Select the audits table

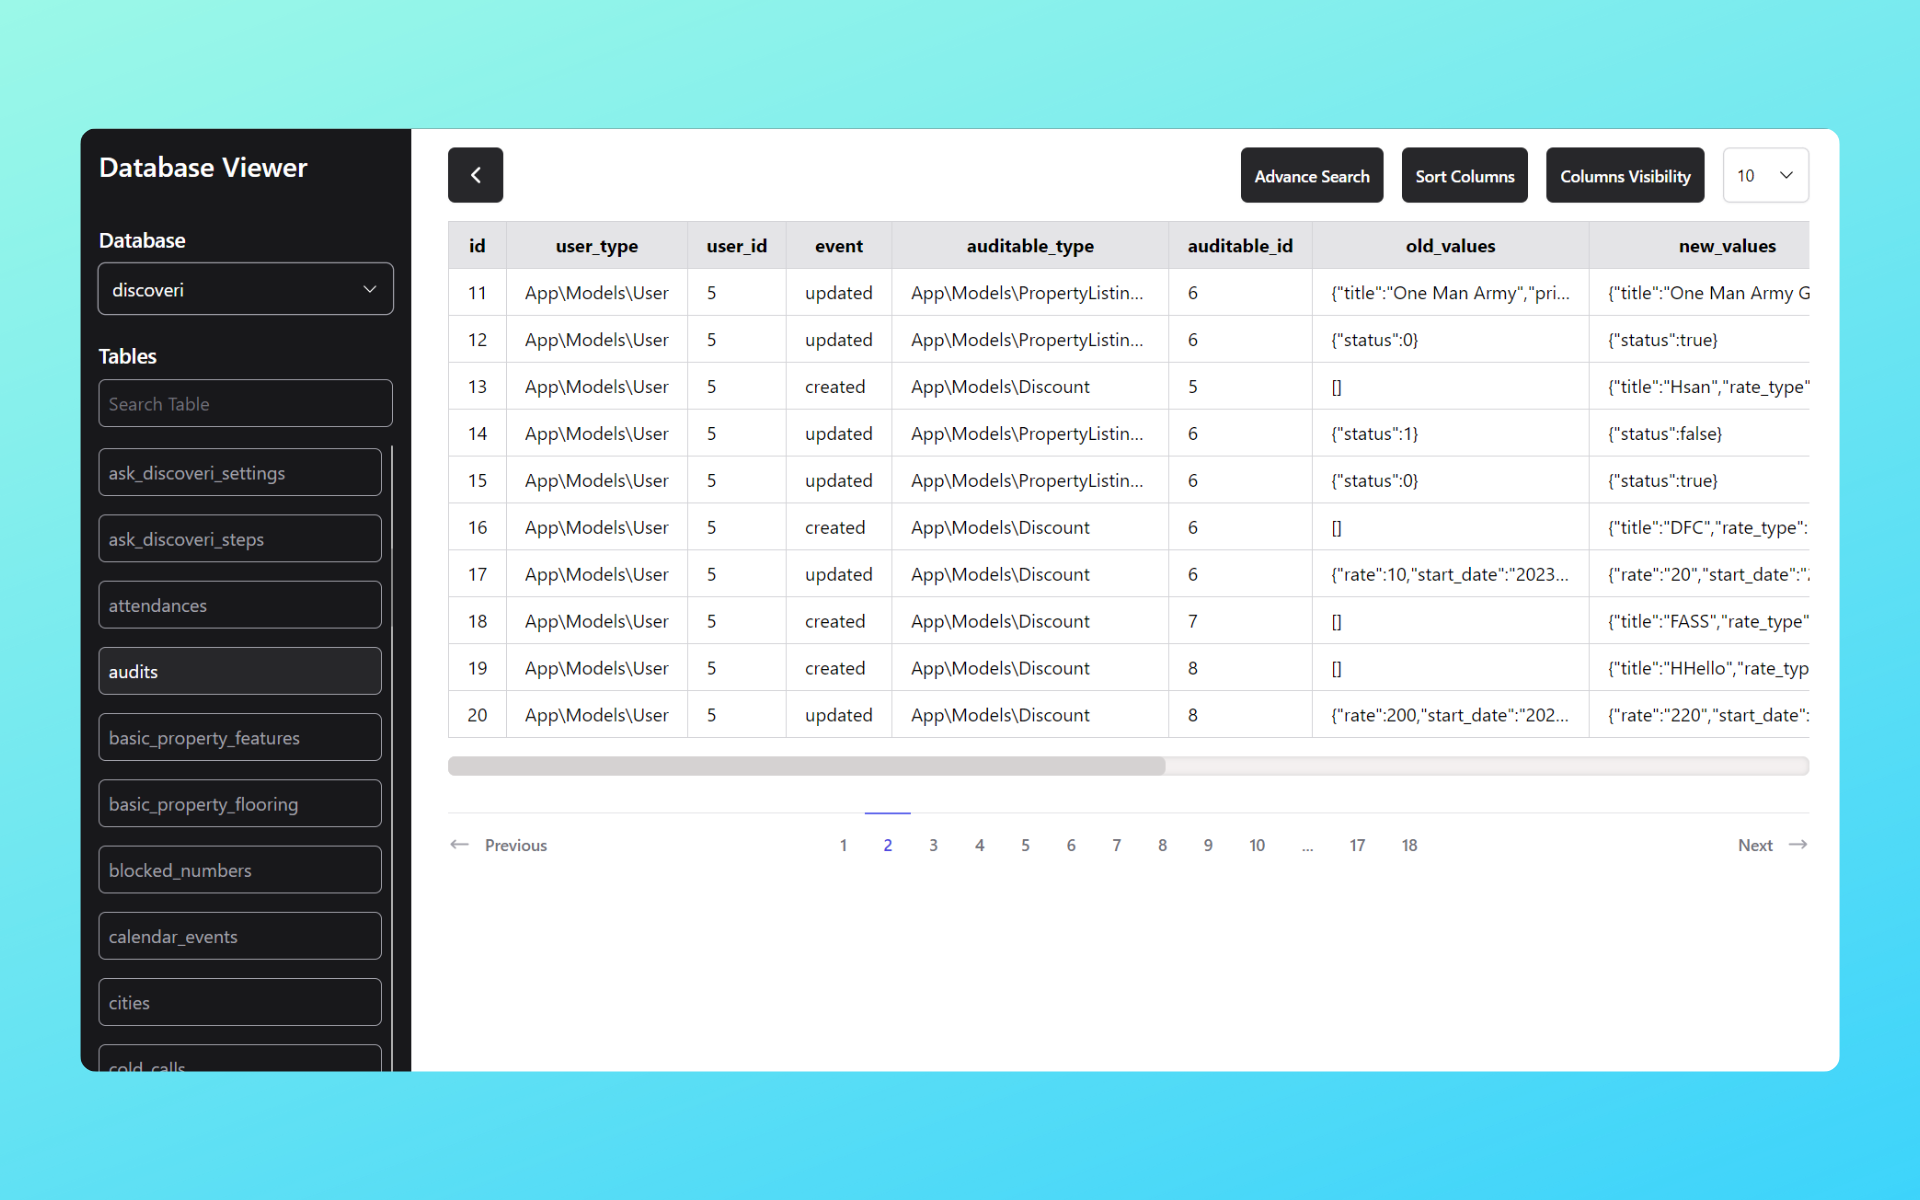tap(240, 671)
